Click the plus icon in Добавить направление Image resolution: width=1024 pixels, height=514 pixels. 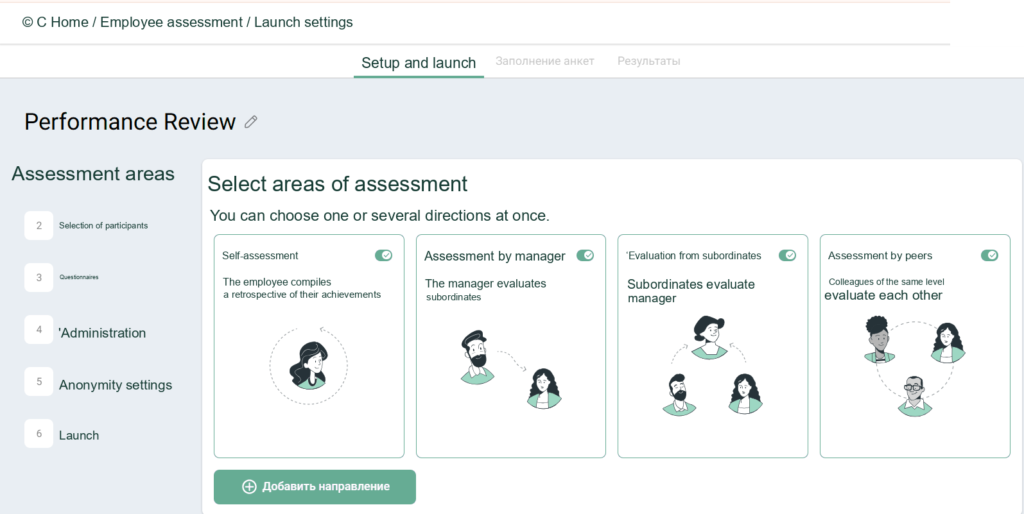249,487
